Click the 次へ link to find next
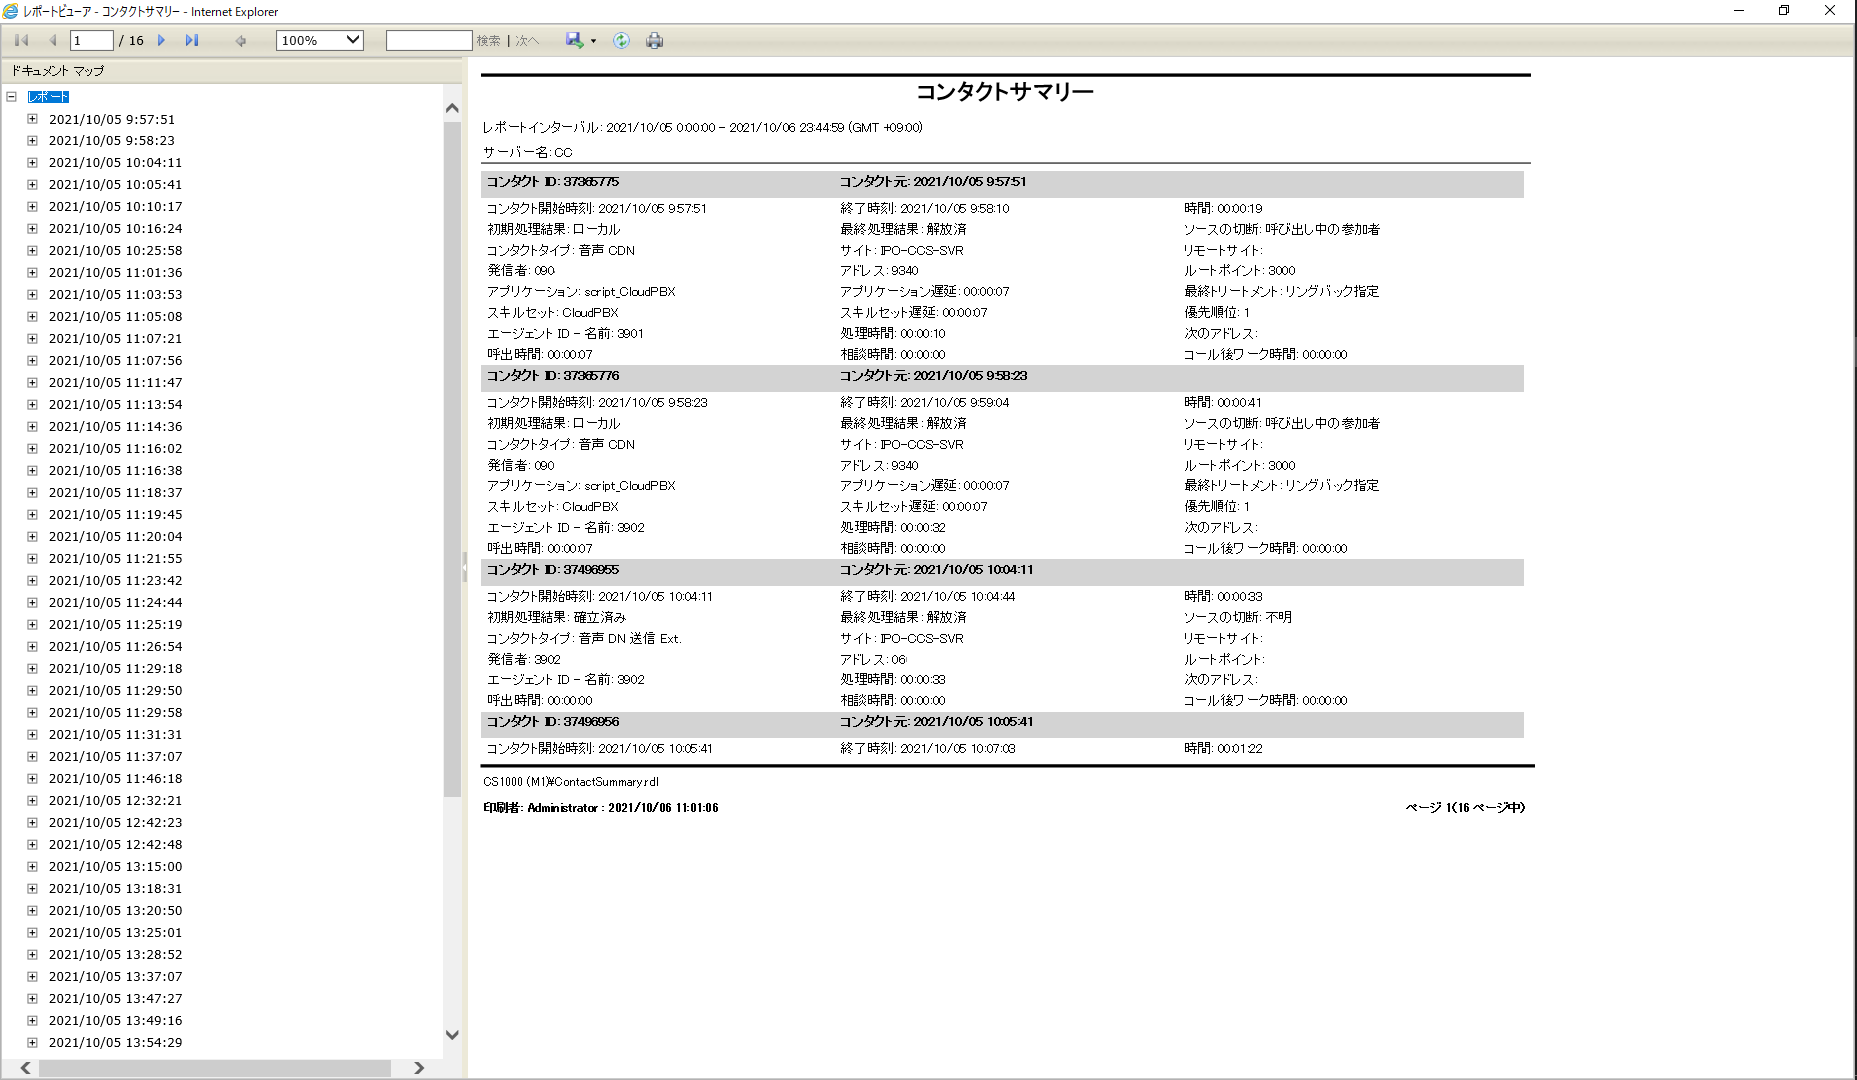 (527, 40)
